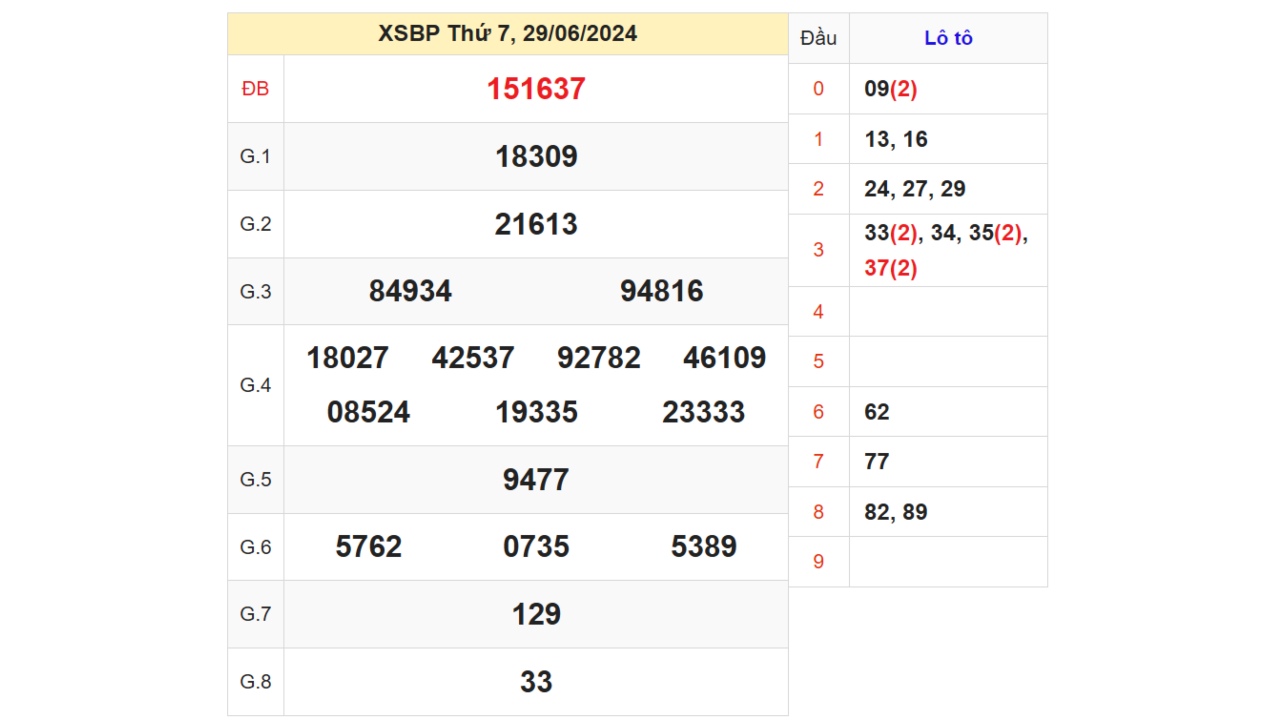
Task: Click the lô tô value 62
Action: point(877,412)
